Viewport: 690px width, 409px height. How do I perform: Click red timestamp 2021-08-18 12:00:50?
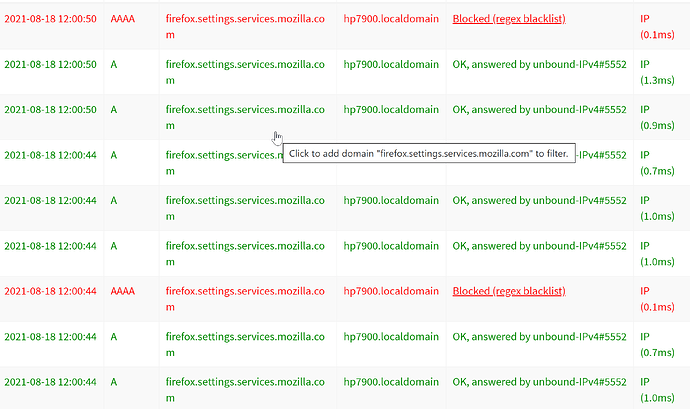[x=50, y=19]
